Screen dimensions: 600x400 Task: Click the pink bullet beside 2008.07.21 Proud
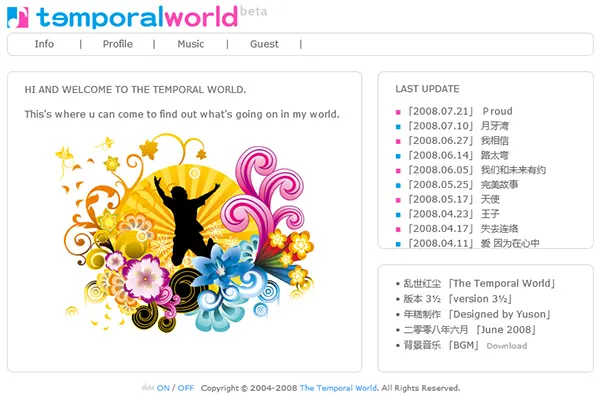pyautogui.click(x=398, y=112)
